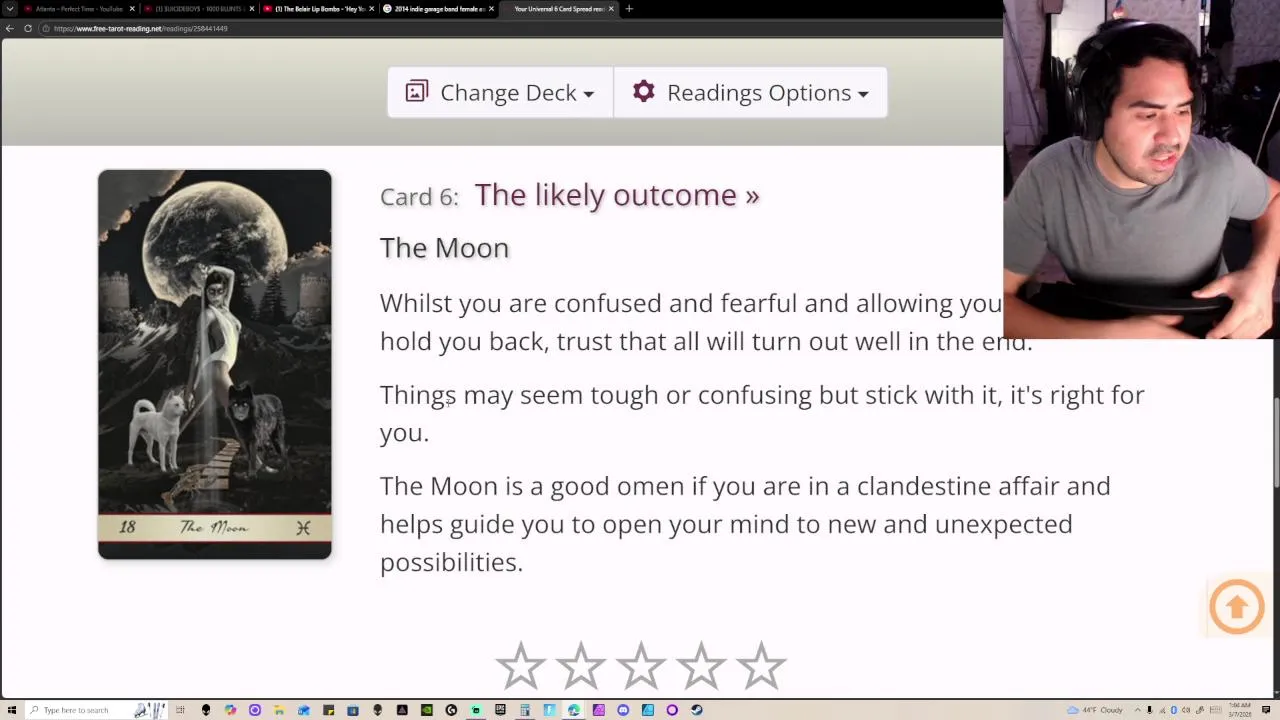Click the 'Card 6:' label

(419, 197)
